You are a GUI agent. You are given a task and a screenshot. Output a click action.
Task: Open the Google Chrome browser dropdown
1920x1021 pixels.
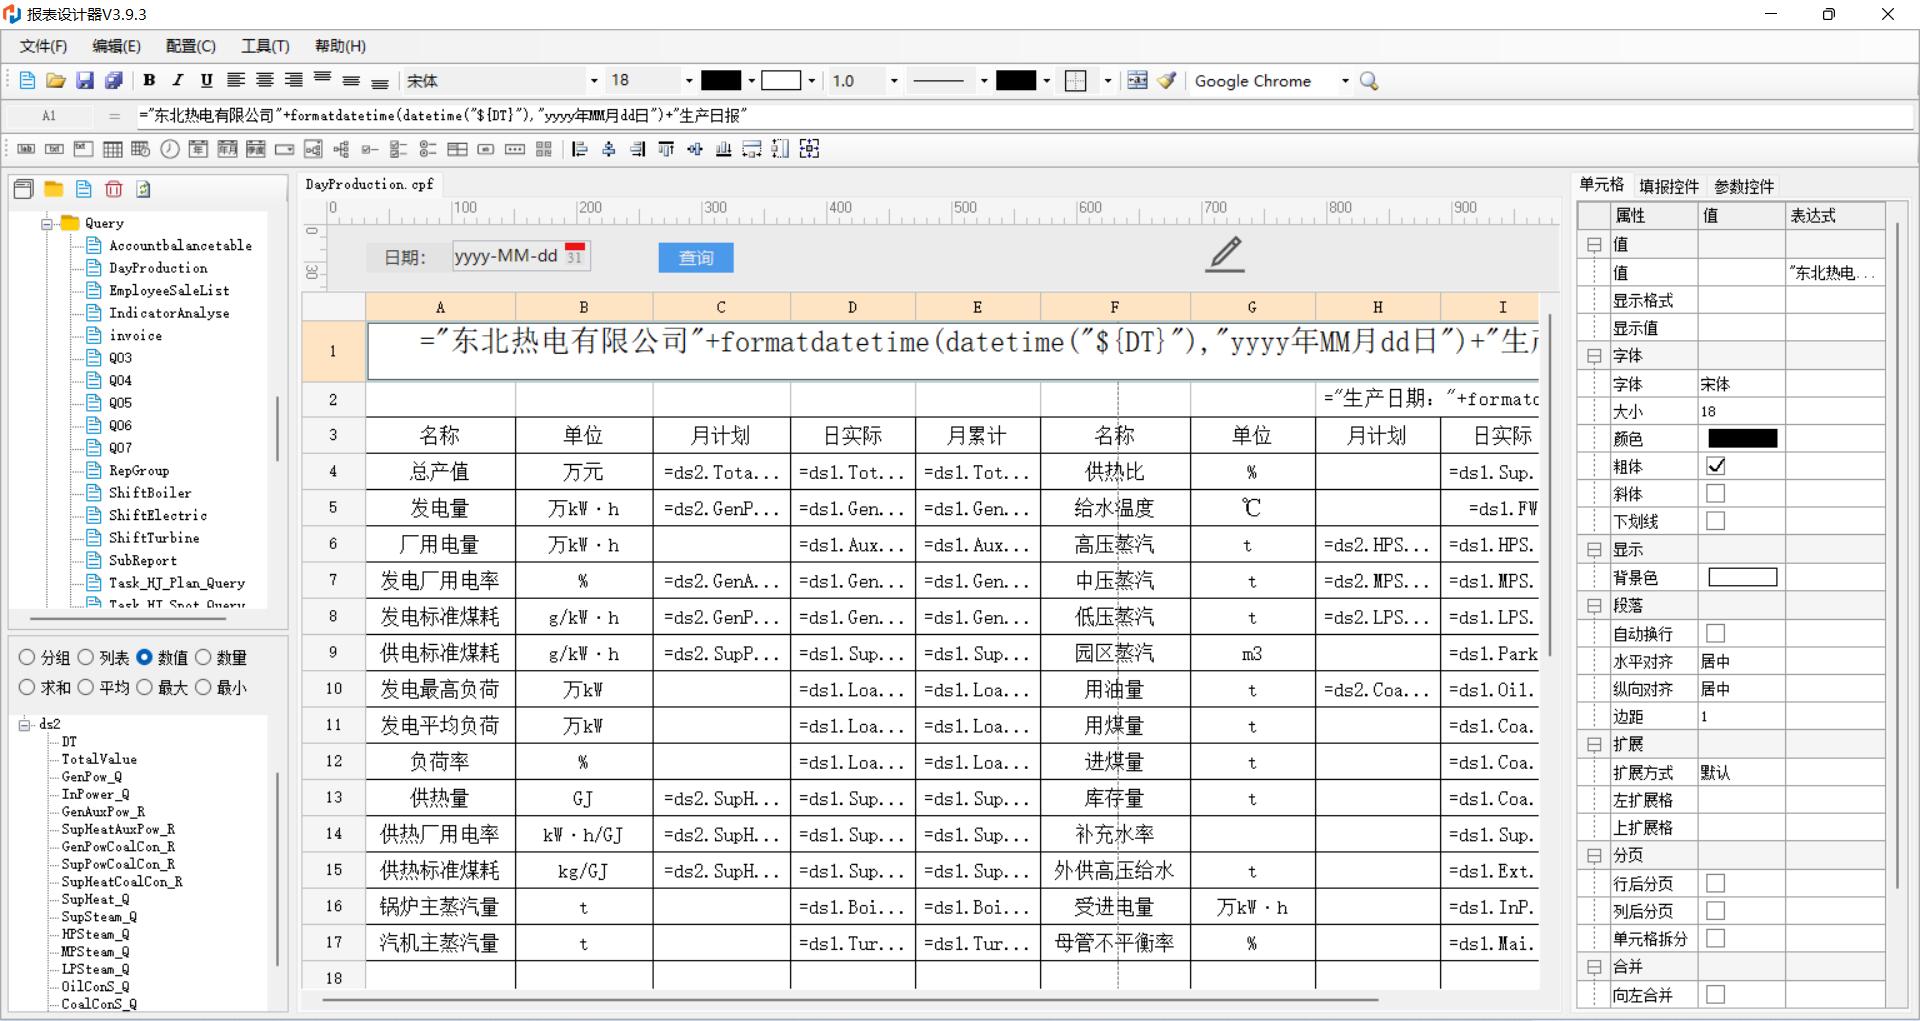coord(1345,81)
